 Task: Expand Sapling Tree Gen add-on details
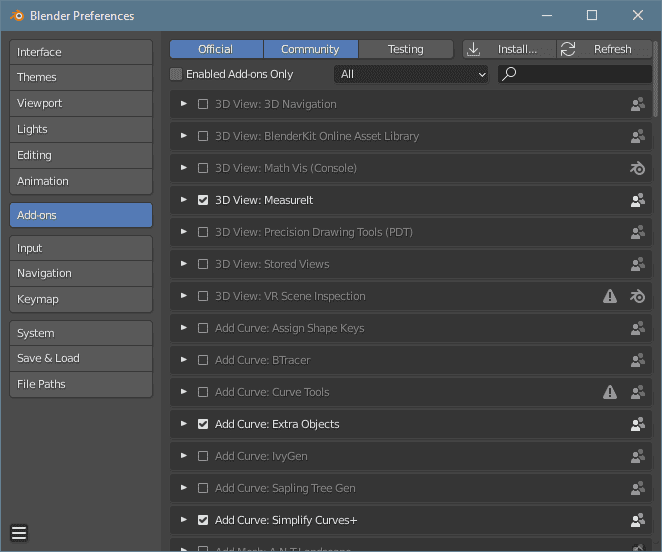coord(184,487)
